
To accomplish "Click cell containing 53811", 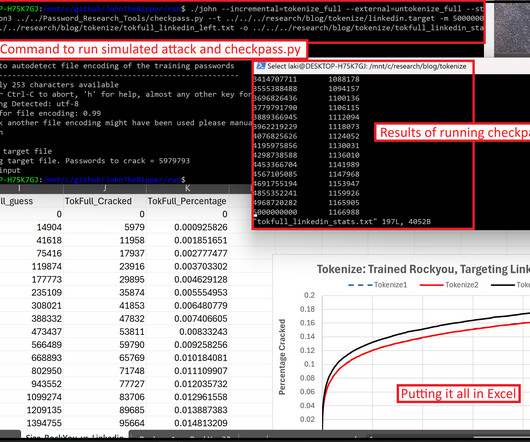I will pos(105,332).
